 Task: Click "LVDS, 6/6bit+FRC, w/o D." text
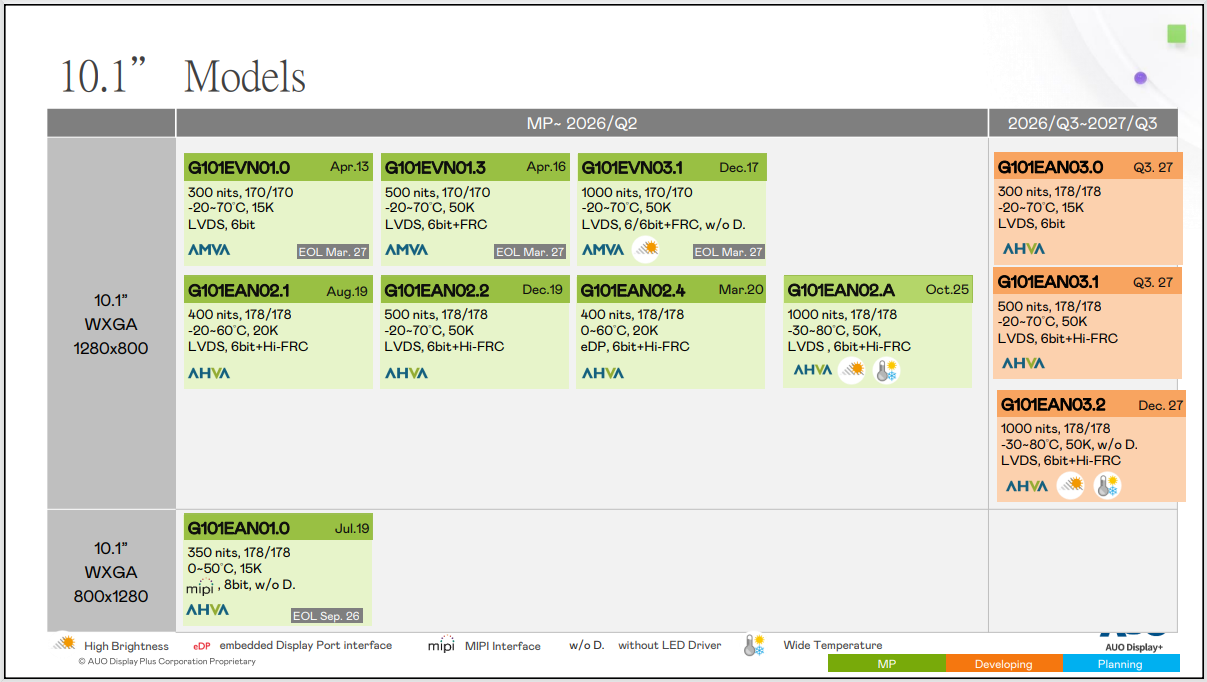click(663, 224)
